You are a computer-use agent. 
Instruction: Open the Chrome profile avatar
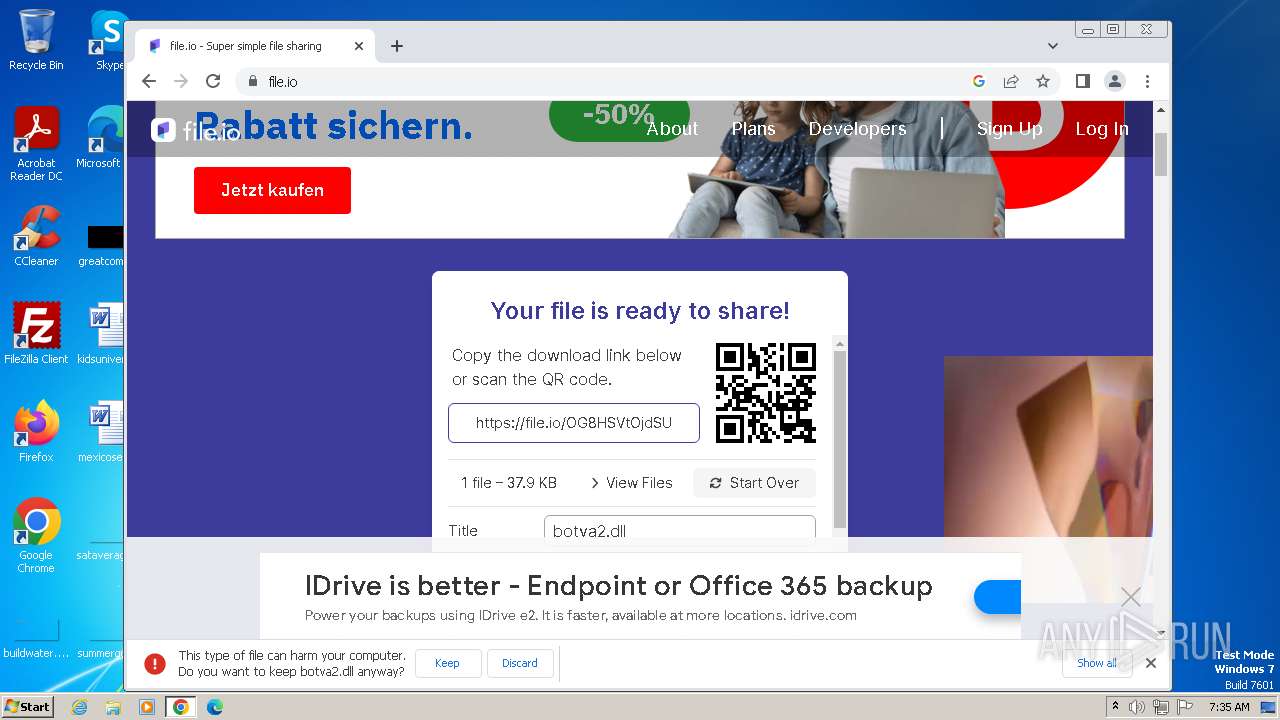click(1114, 81)
